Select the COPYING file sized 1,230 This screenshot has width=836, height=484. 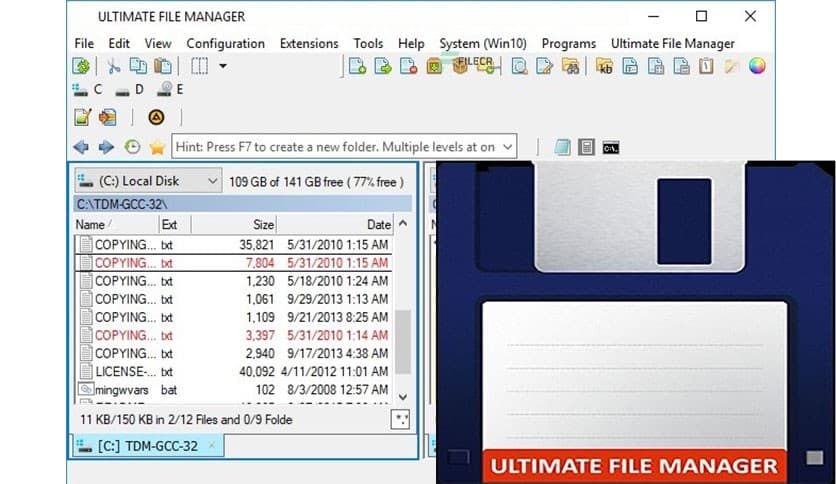pos(234,281)
